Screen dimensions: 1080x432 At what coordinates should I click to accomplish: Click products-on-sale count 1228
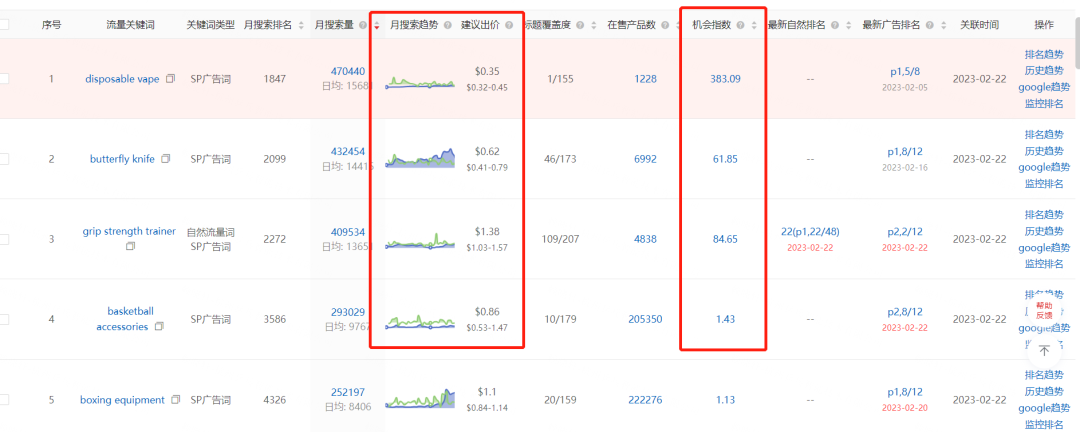pyautogui.click(x=645, y=79)
